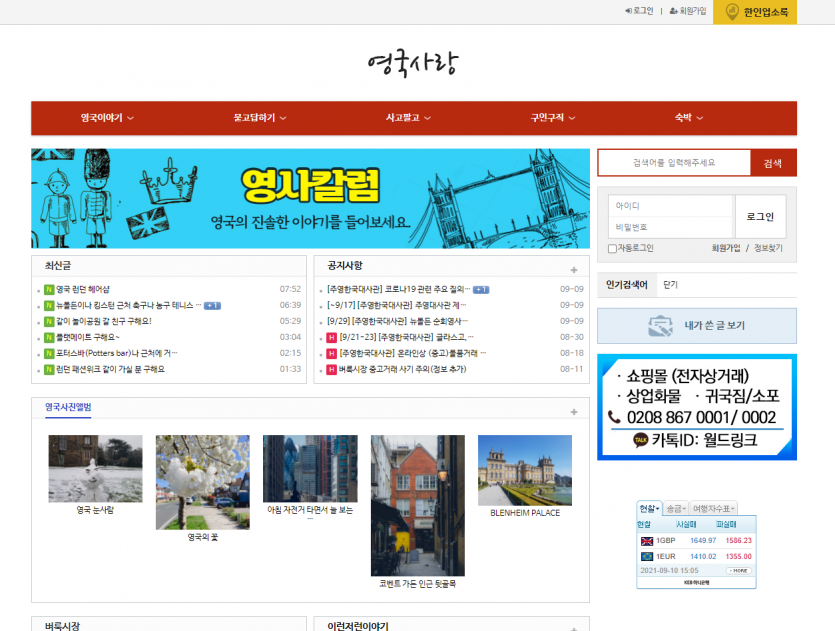835x631 pixels.
Task: Click the login arrow icon in top bar
Action: coord(628,11)
